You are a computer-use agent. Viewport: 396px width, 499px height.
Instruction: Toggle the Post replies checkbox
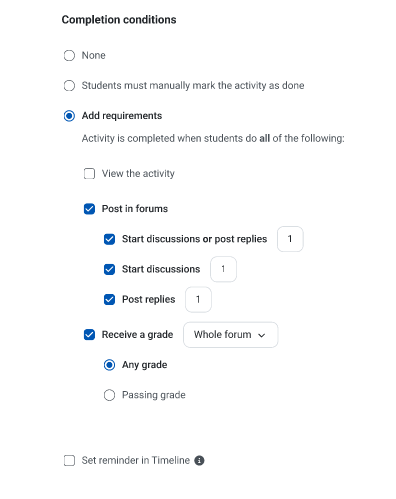(109, 299)
